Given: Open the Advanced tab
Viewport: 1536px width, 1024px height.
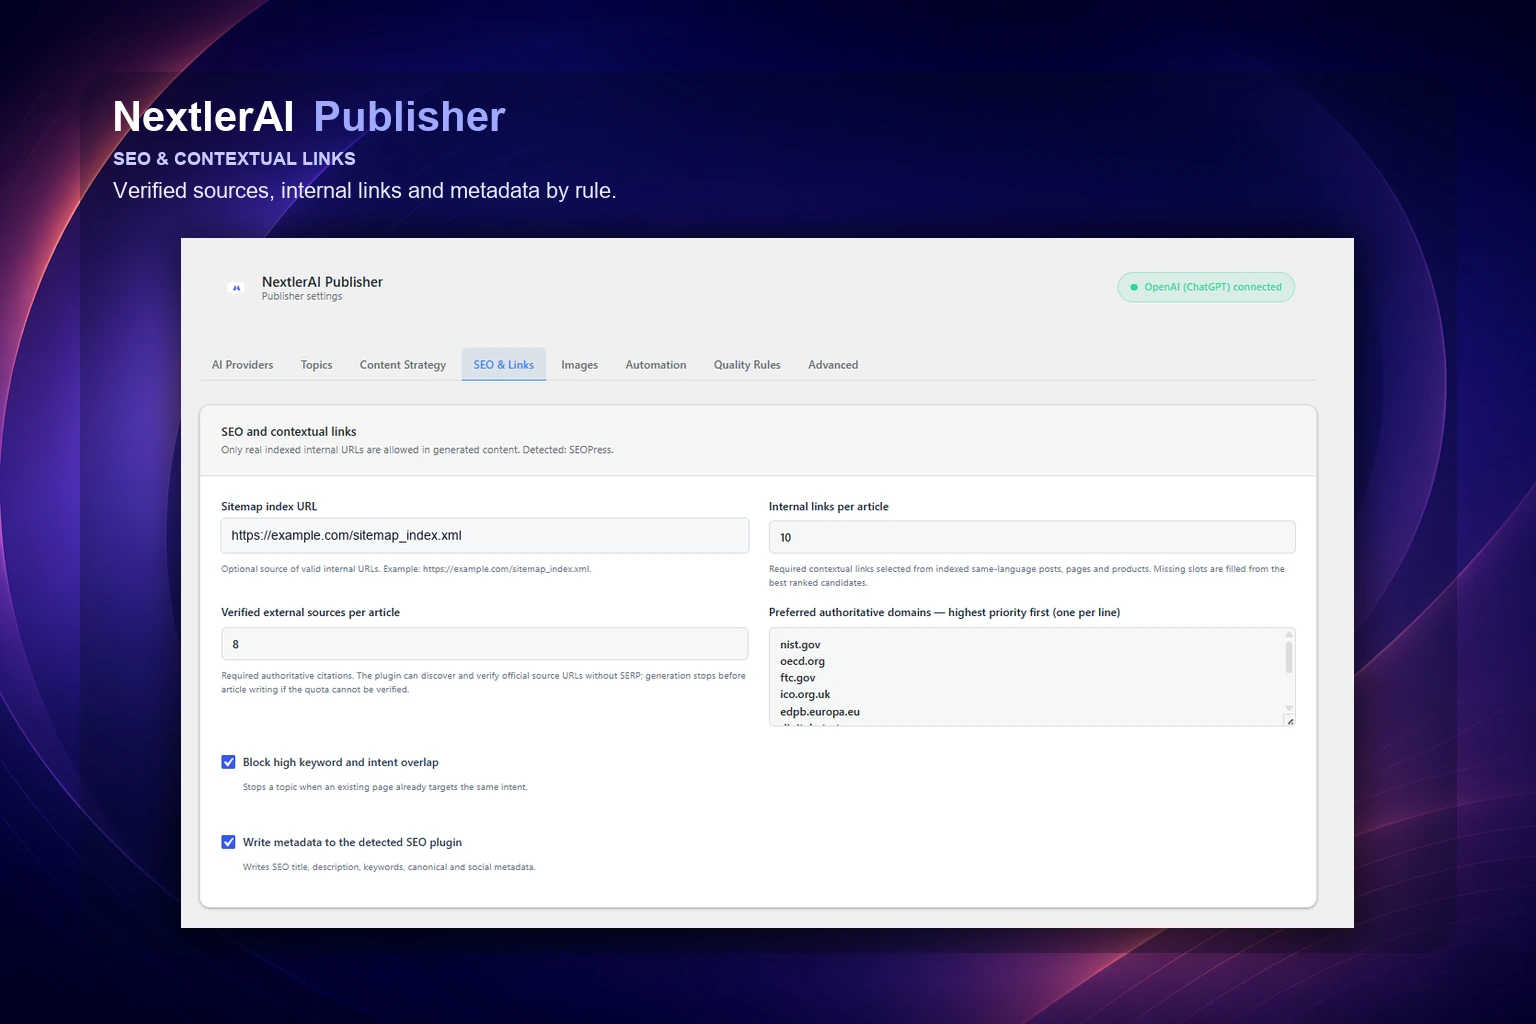Looking at the screenshot, I should pos(833,365).
